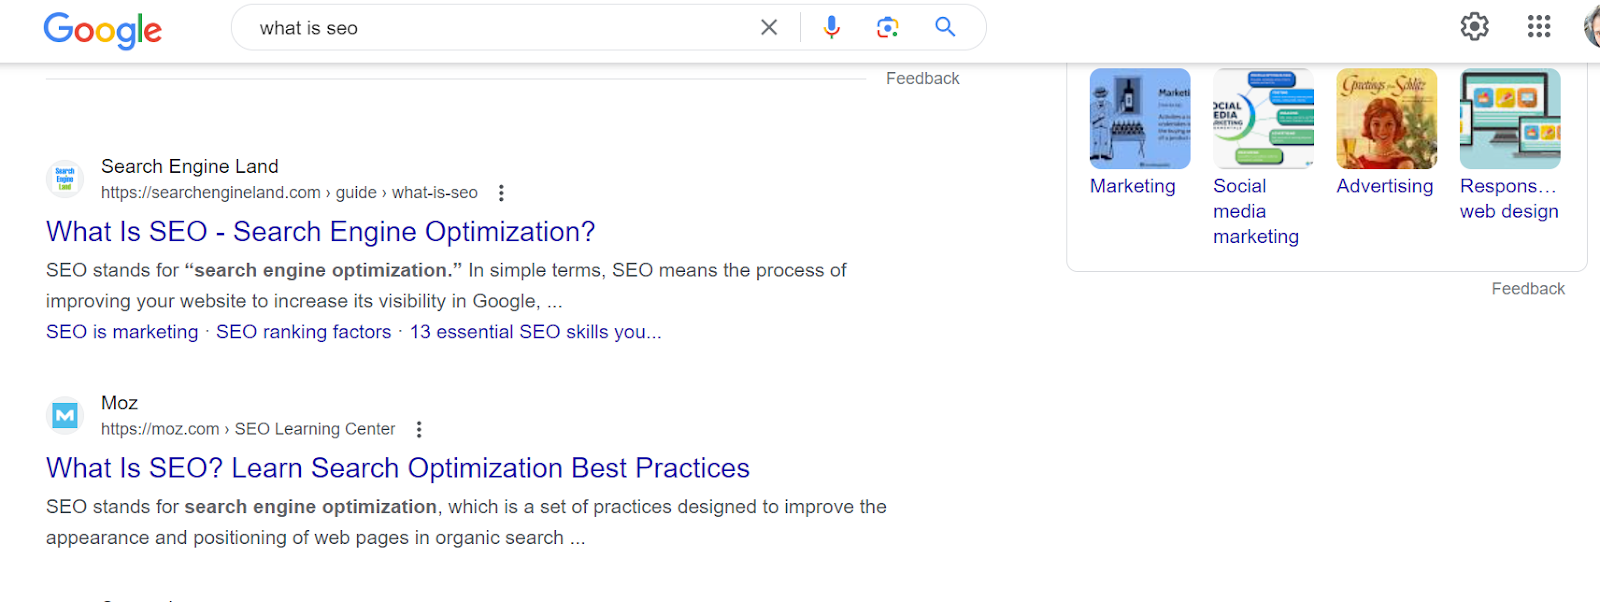Open the Google apps grid
Screen dimensions: 1600x602
1539,27
